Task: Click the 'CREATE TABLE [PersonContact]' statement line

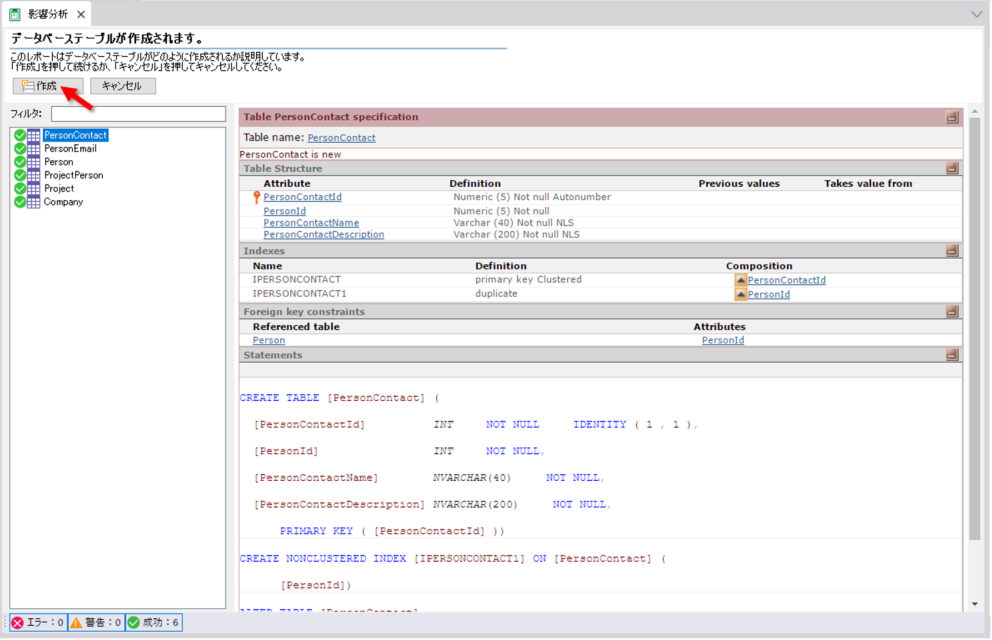Action: [340, 398]
